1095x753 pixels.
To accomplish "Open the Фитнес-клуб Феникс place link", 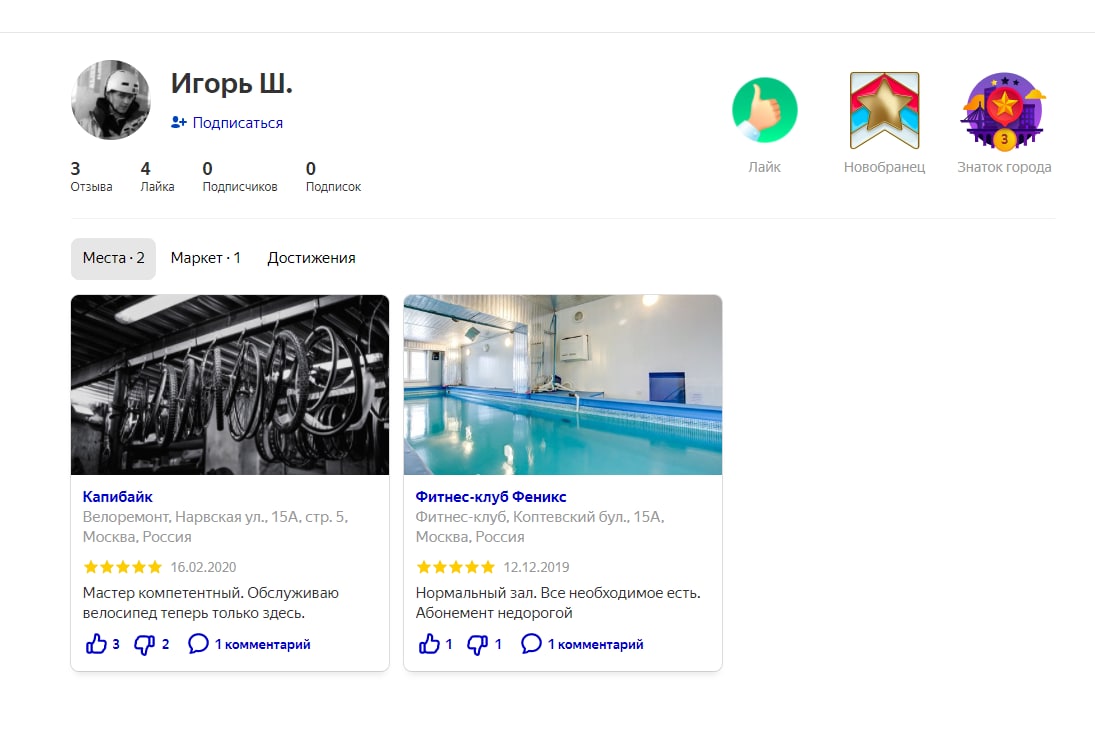I will click(491, 497).
